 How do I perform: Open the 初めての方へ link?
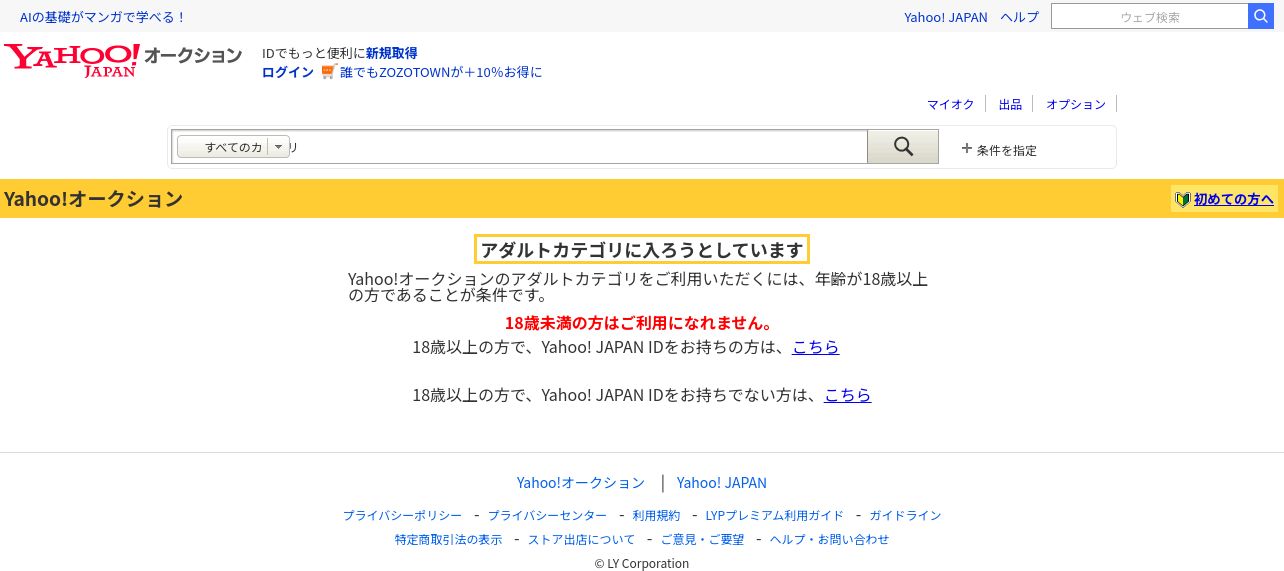coord(1234,199)
